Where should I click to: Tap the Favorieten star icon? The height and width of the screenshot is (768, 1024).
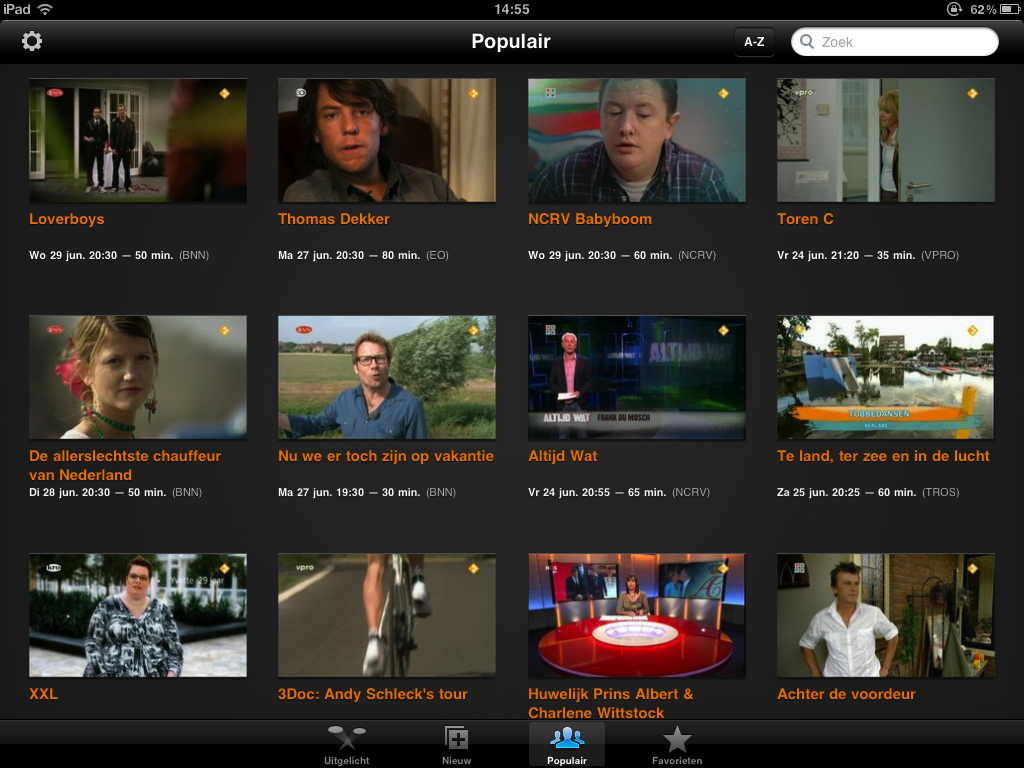point(677,740)
